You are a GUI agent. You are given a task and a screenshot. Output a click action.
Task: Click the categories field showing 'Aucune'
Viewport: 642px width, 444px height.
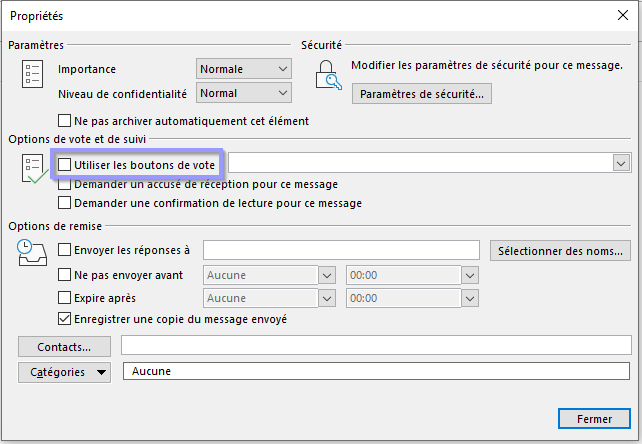click(x=376, y=371)
